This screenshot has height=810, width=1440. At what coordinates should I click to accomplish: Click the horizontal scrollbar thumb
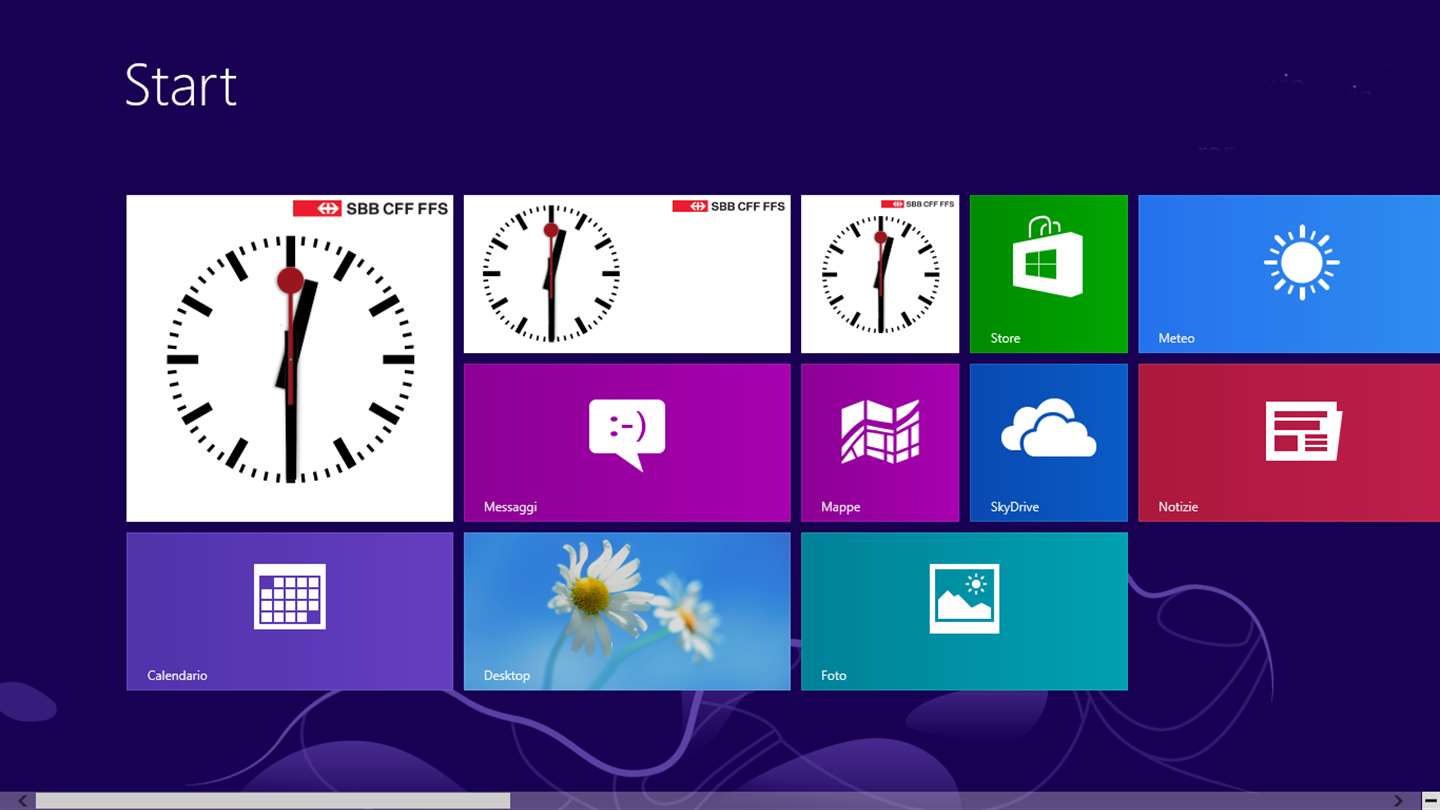[x=273, y=801]
